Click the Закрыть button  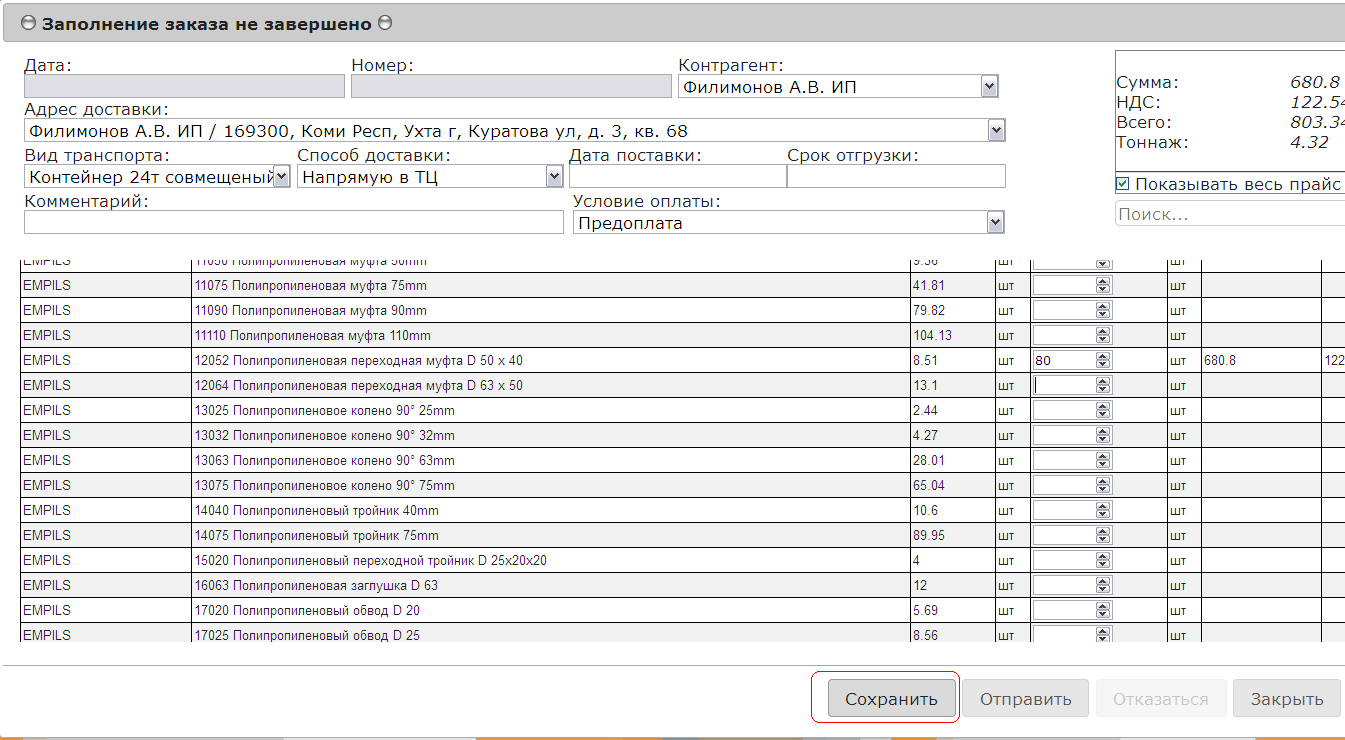[x=1285, y=699]
